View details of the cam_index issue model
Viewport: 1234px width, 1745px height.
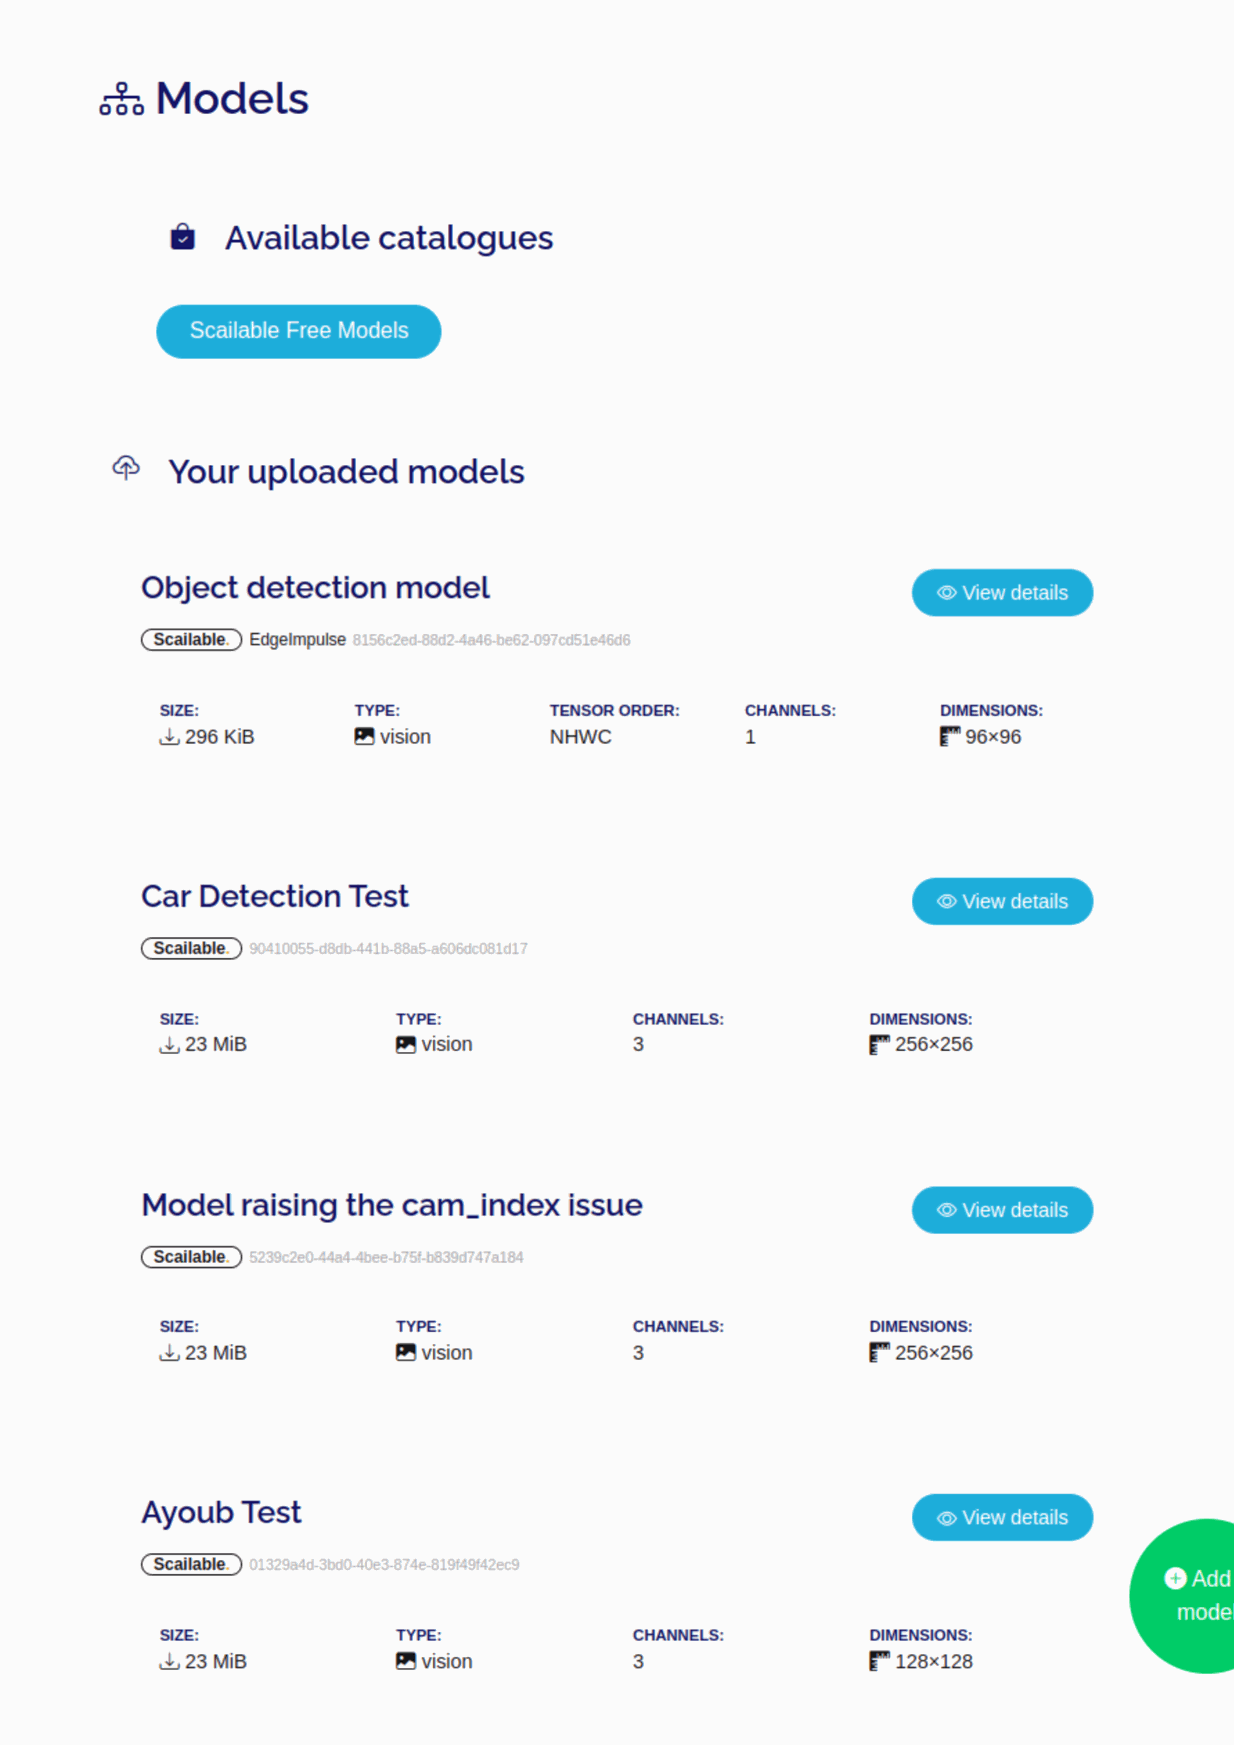(x=1002, y=1210)
